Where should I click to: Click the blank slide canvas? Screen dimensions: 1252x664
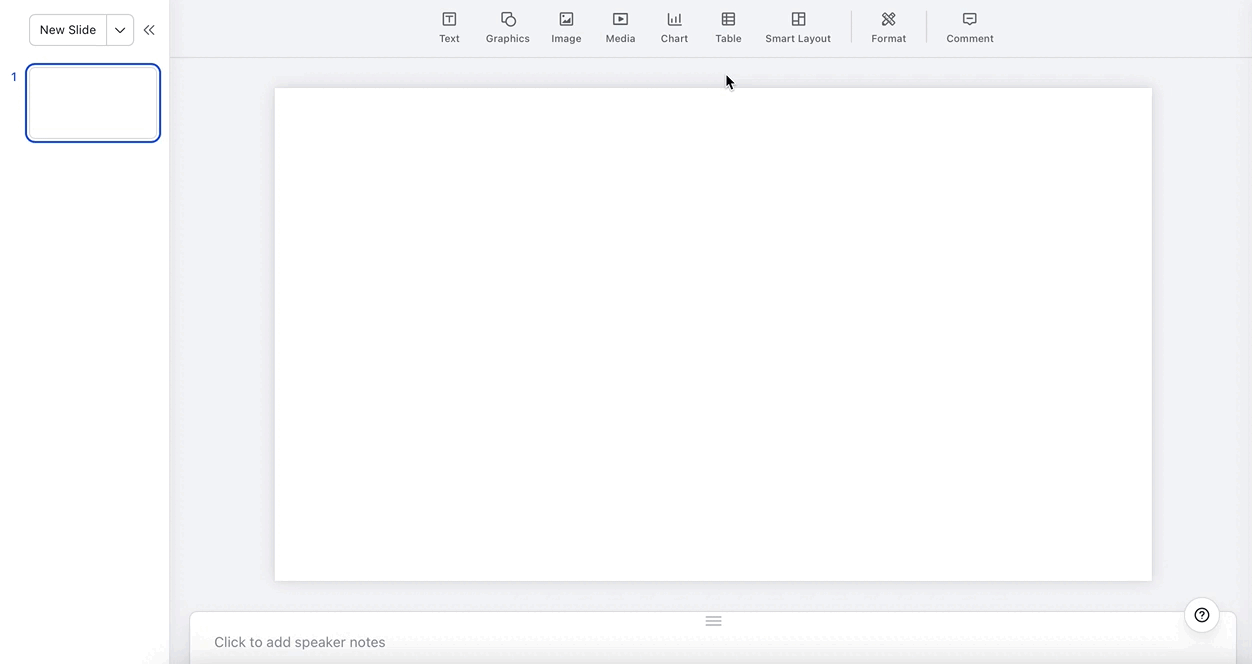coord(713,334)
